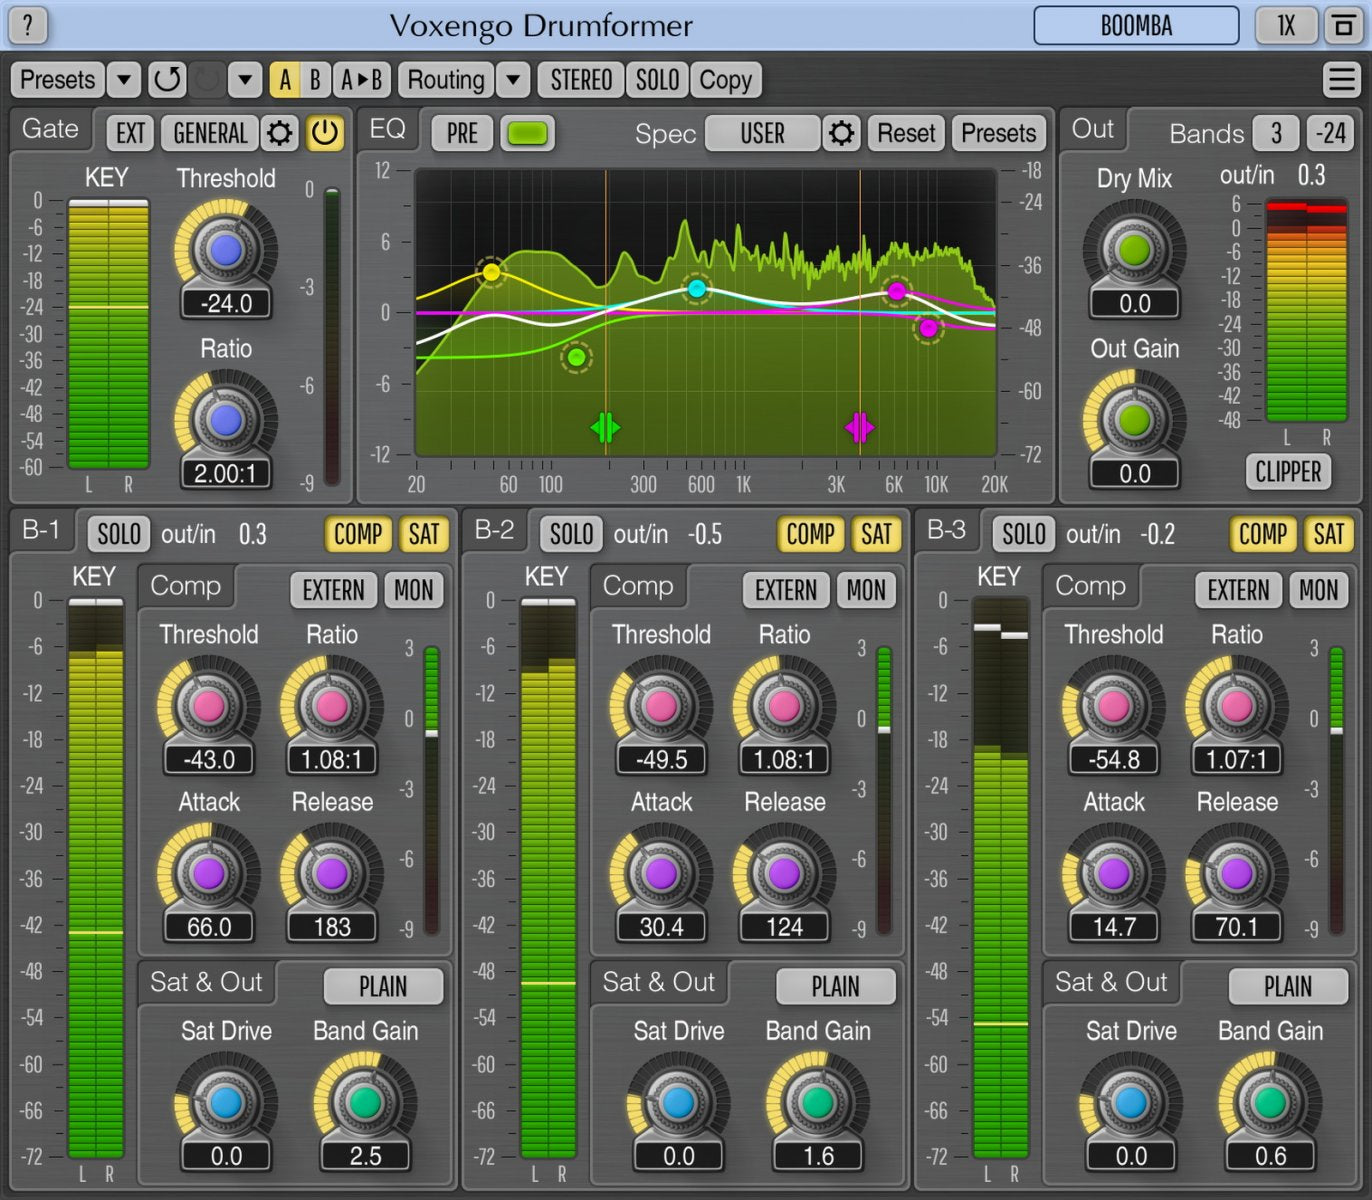This screenshot has height=1200, width=1372.
Task: Switch to the Sat & Out tab in B-1
Action: [206, 982]
